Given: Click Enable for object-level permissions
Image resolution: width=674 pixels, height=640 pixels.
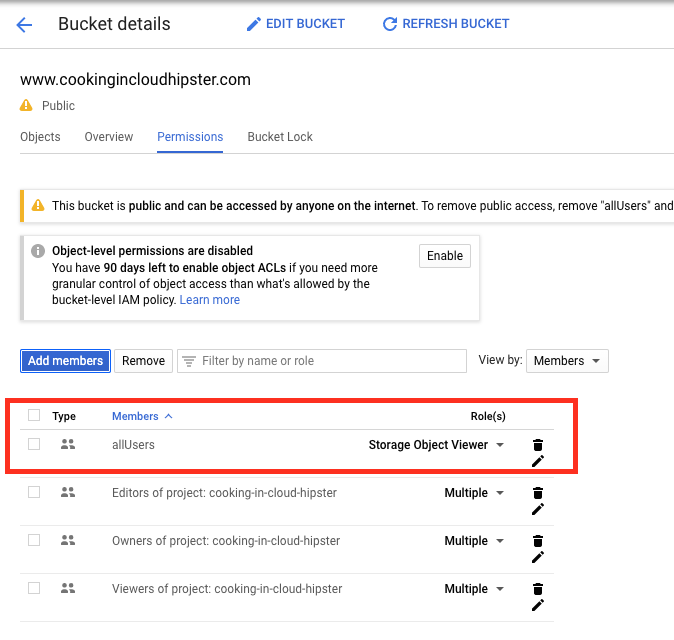Looking at the screenshot, I should (445, 256).
